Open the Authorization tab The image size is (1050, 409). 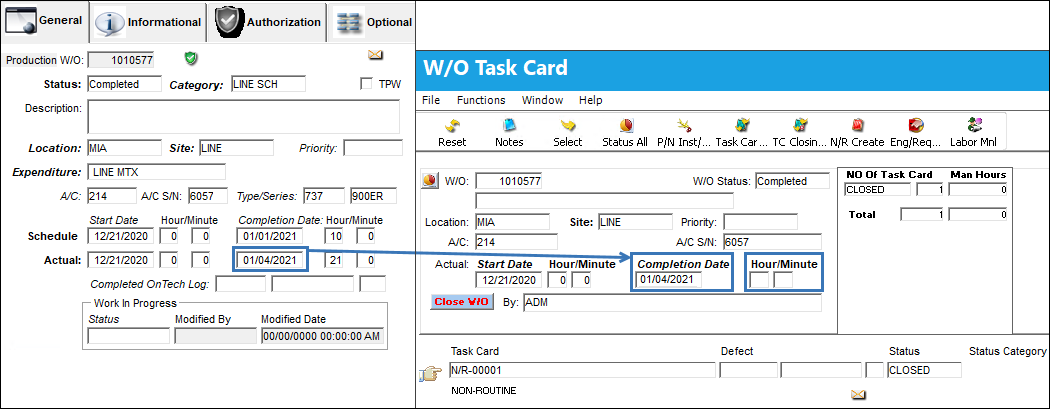267,22
